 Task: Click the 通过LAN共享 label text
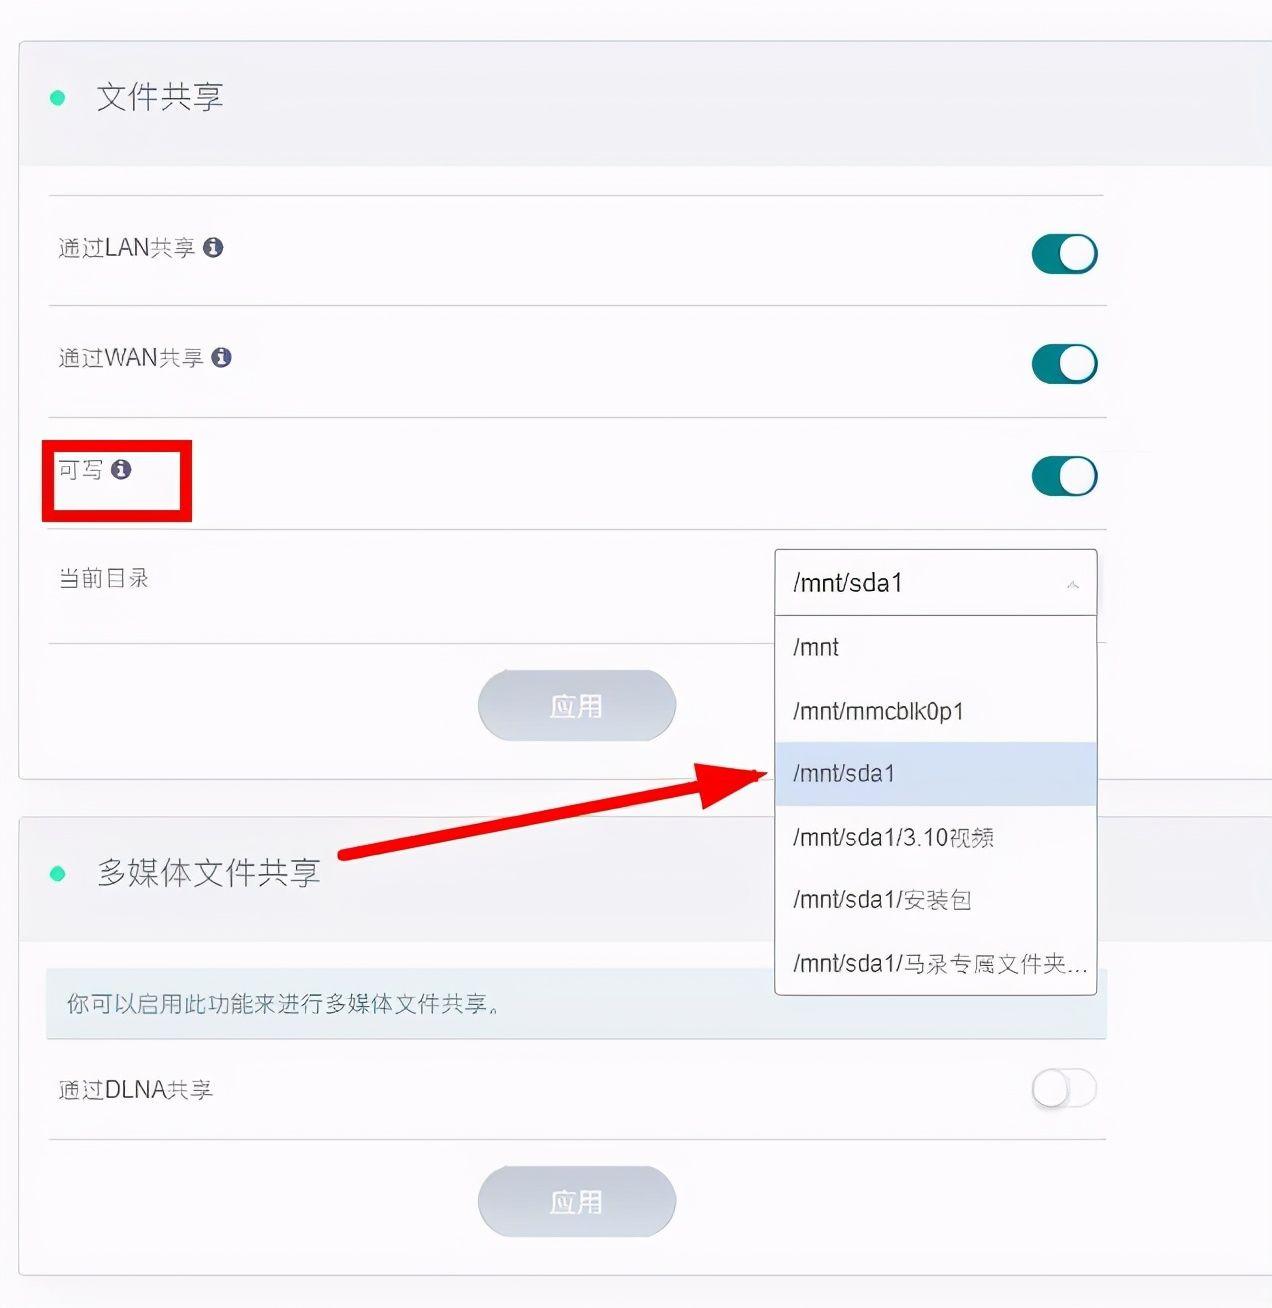coord(127,248)
